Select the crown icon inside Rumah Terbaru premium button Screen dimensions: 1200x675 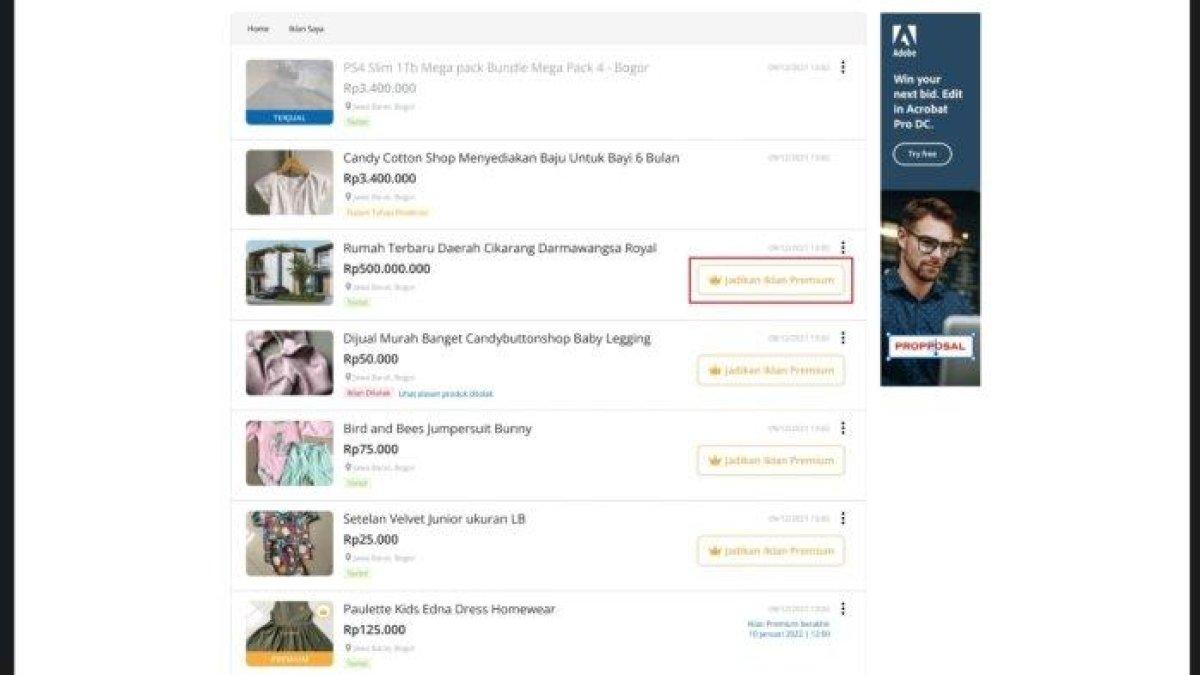(714, 280)
